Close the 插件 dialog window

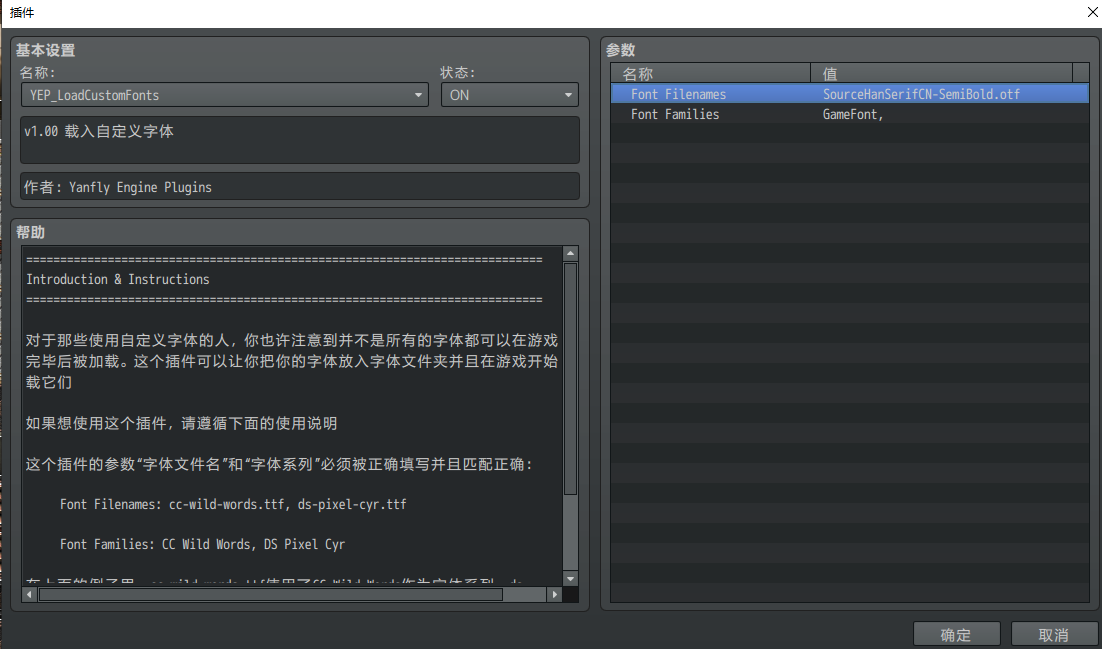click(1091, 13)
